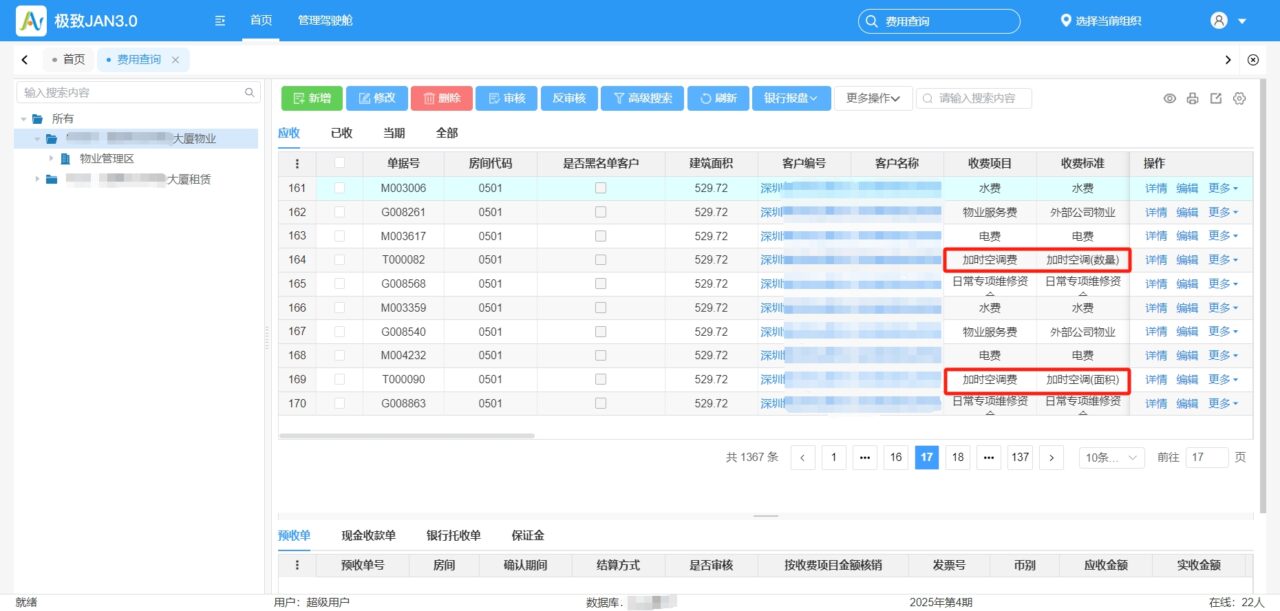Click the export icon above table
This screenshot has width=1280, height=611.
1216,98
